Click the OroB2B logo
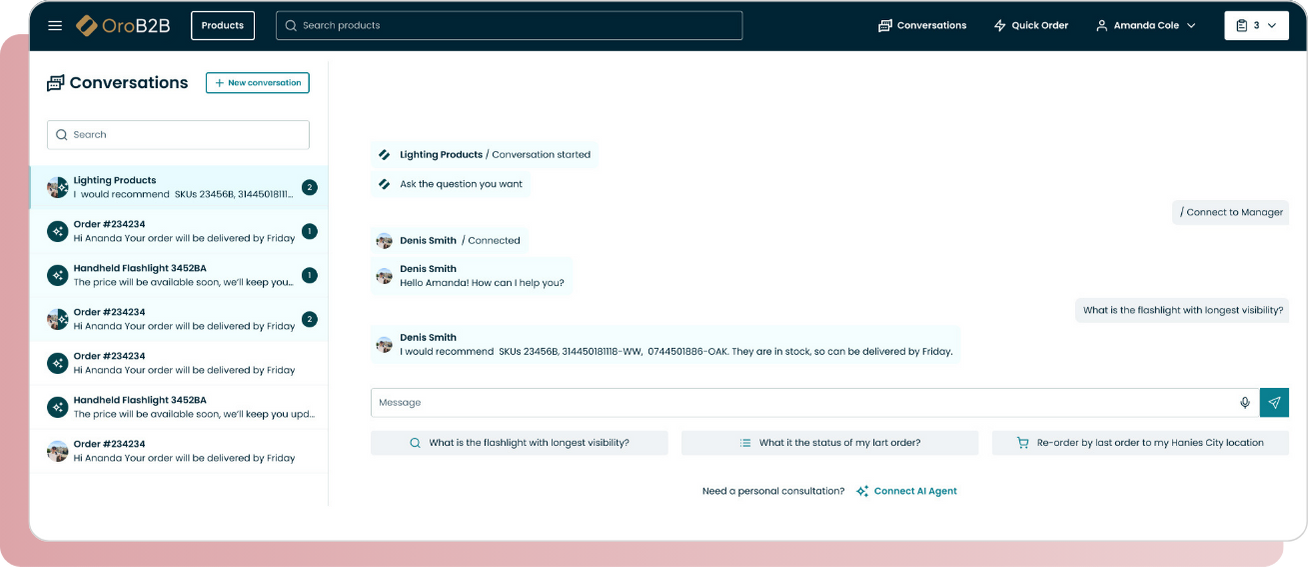Viewport: 1309px width, 567px height. click(124, 26)
